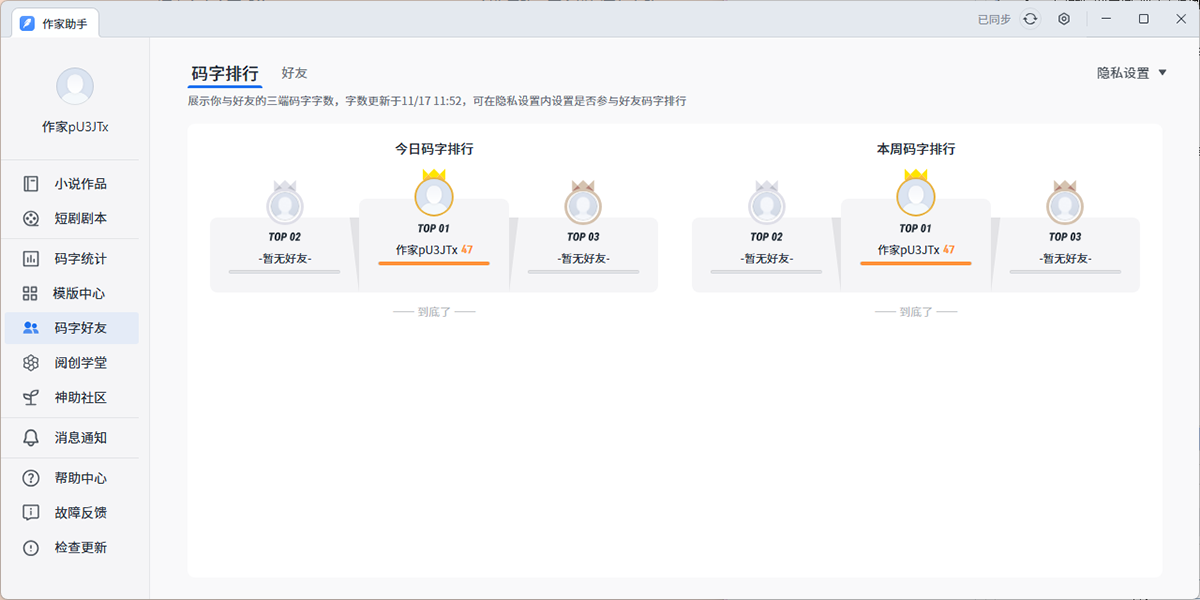Image resolution: width=1200 pixels, height=600 pixels.
Task: Open the 小说作品 sidebar icon
Action: click(x=31, y=184)
